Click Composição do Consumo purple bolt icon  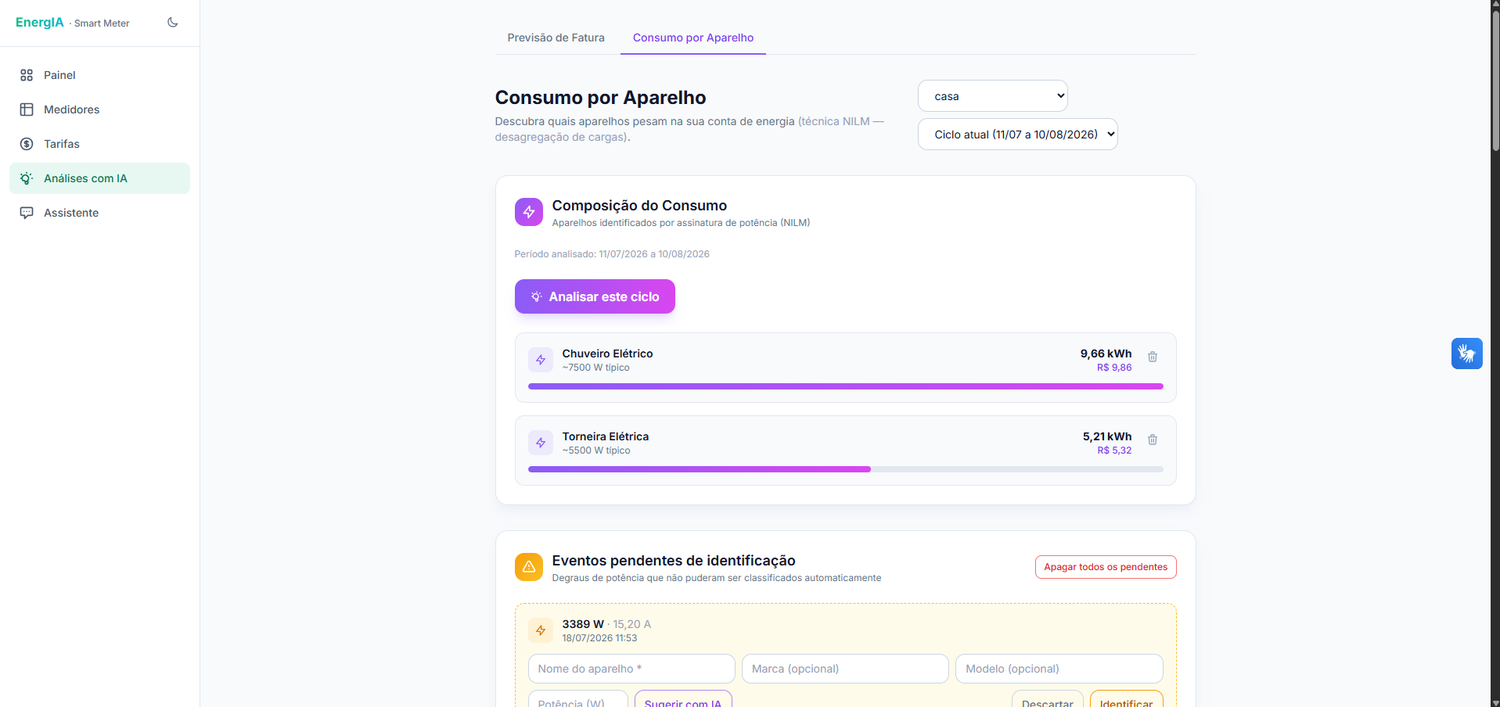[529, 212]
